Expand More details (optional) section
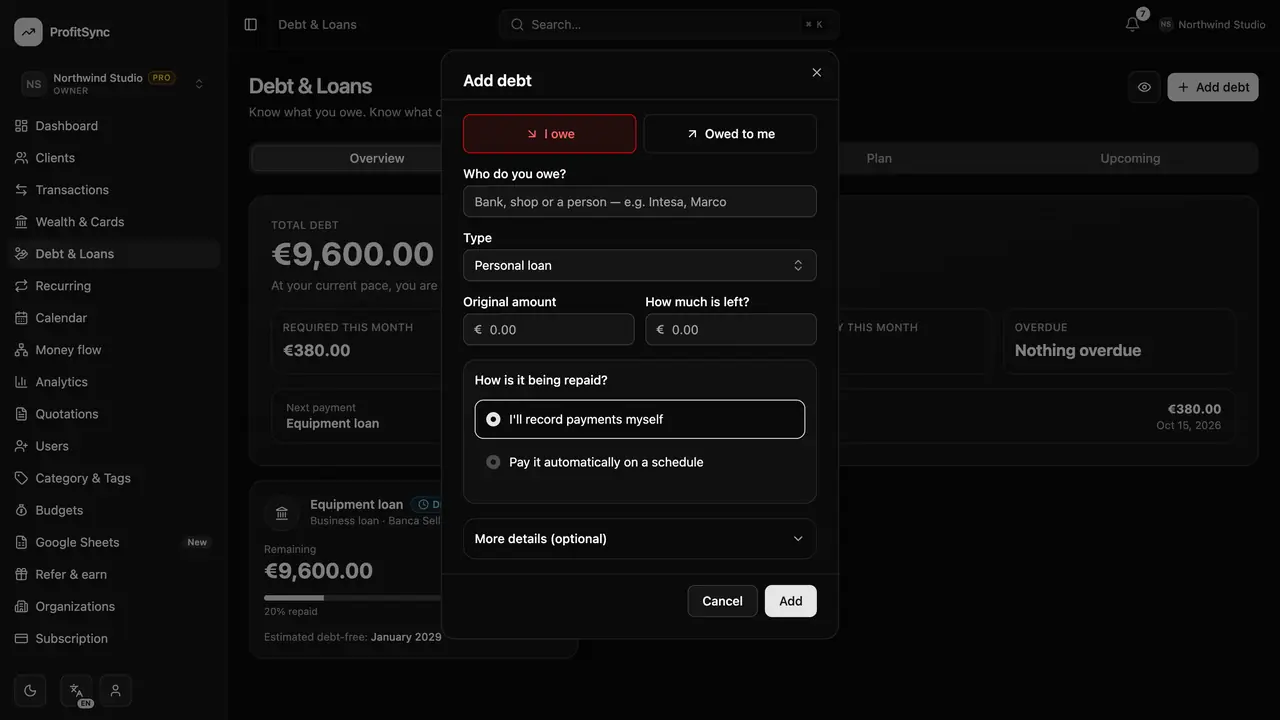The height and width of the screenshot is (720, 1280). [x=640, y=539]
